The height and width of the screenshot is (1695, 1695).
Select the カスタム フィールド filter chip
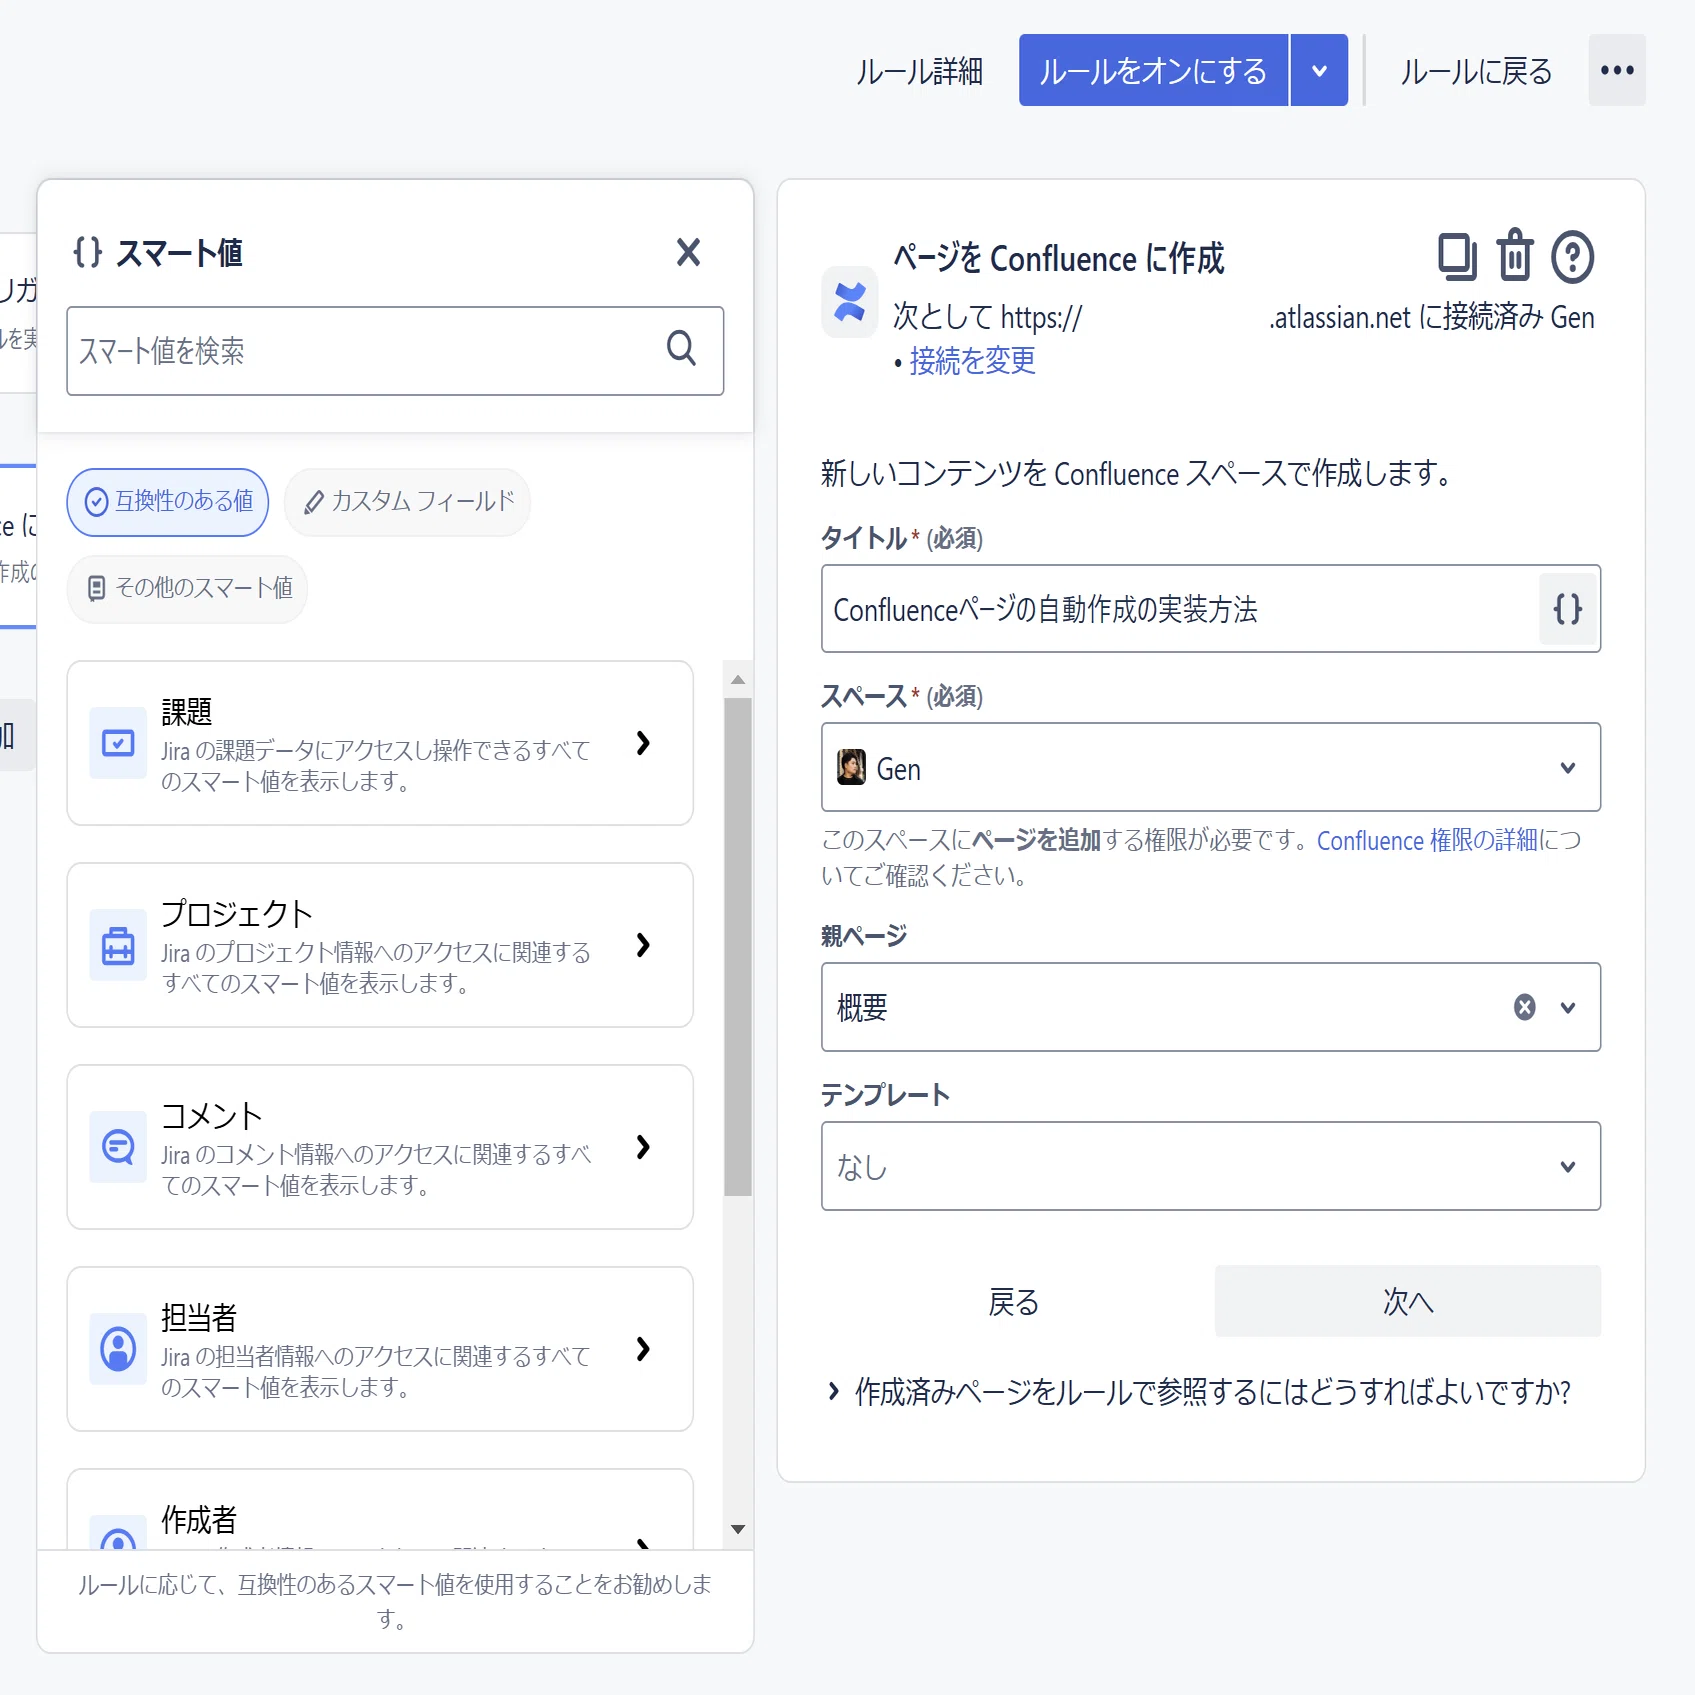point(407,502)
